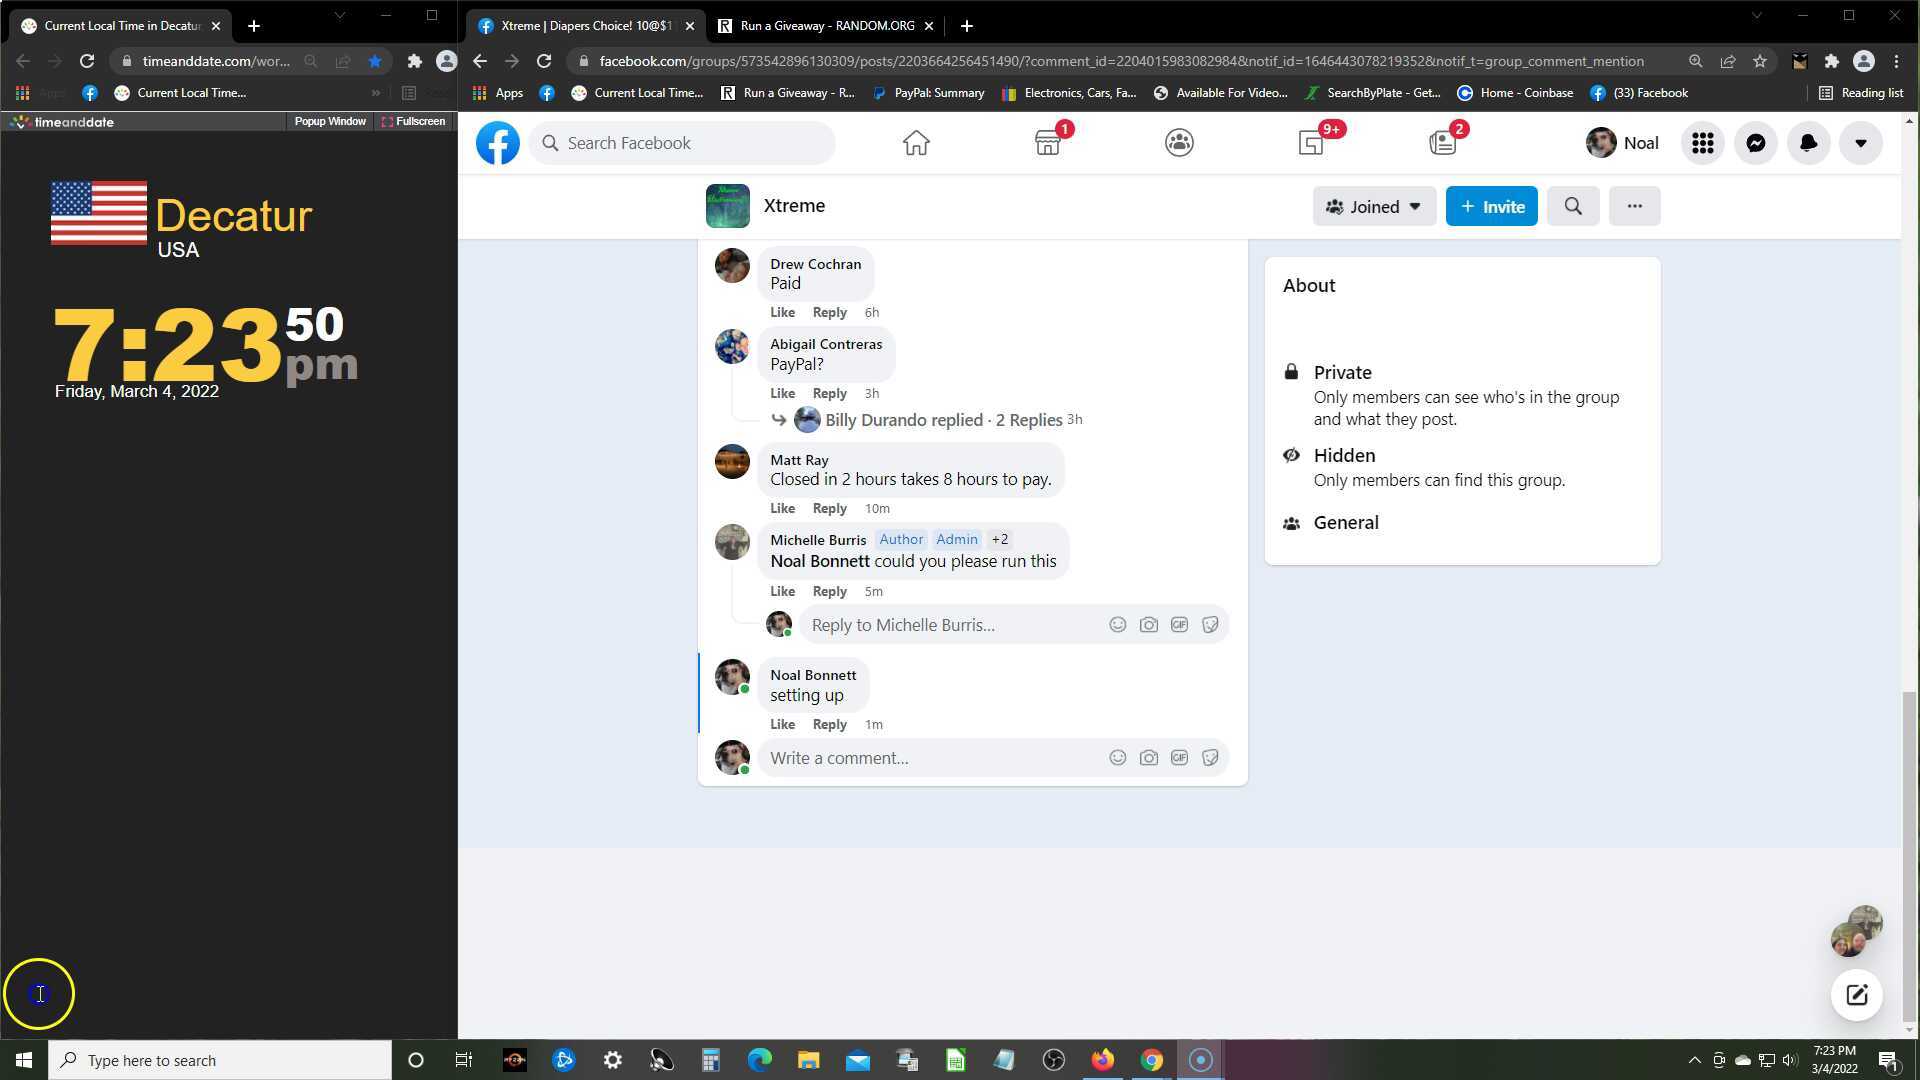Viewport: 1920px width, 1080px height.
Task: Open account dropdown arrow in header
Action: (x=1860, y=143)
